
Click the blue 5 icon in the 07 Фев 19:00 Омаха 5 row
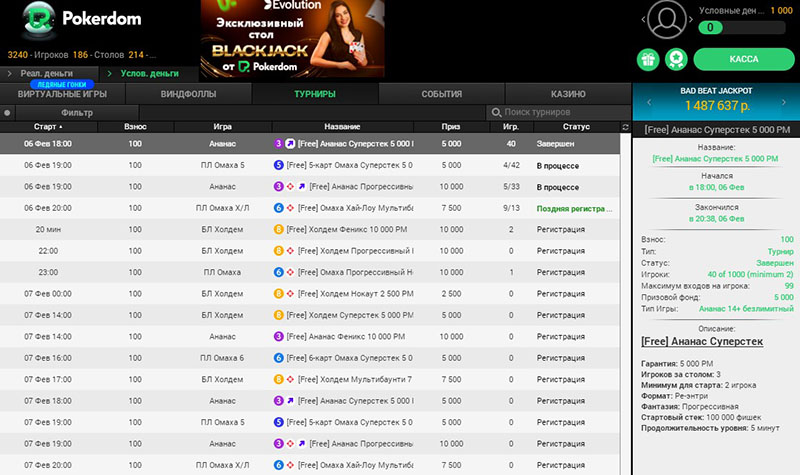point(279,422)
